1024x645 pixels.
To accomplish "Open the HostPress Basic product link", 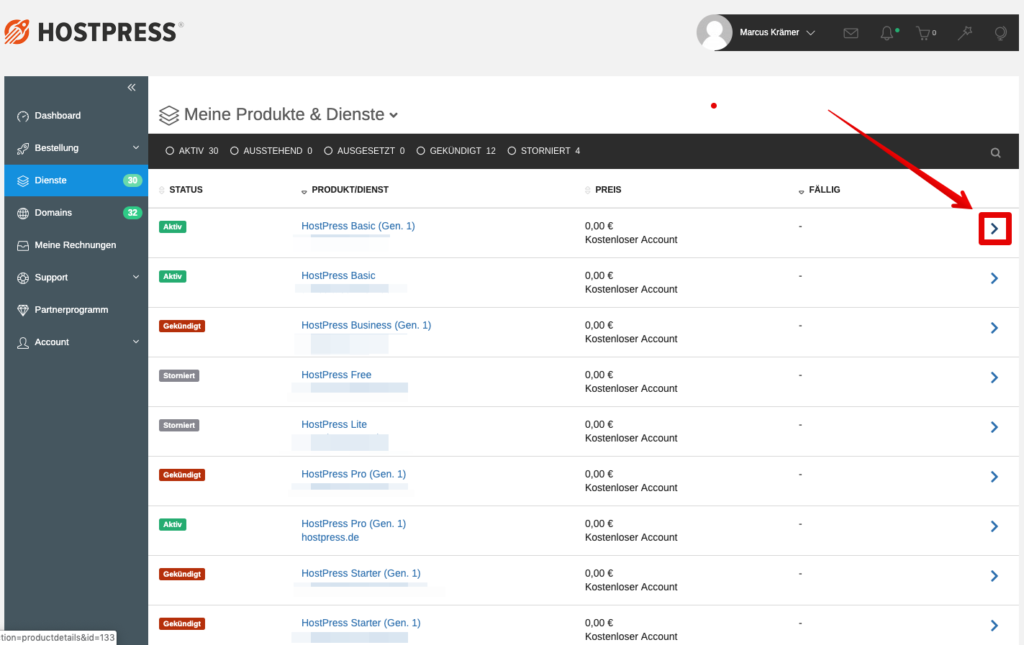I will point(338,275).
